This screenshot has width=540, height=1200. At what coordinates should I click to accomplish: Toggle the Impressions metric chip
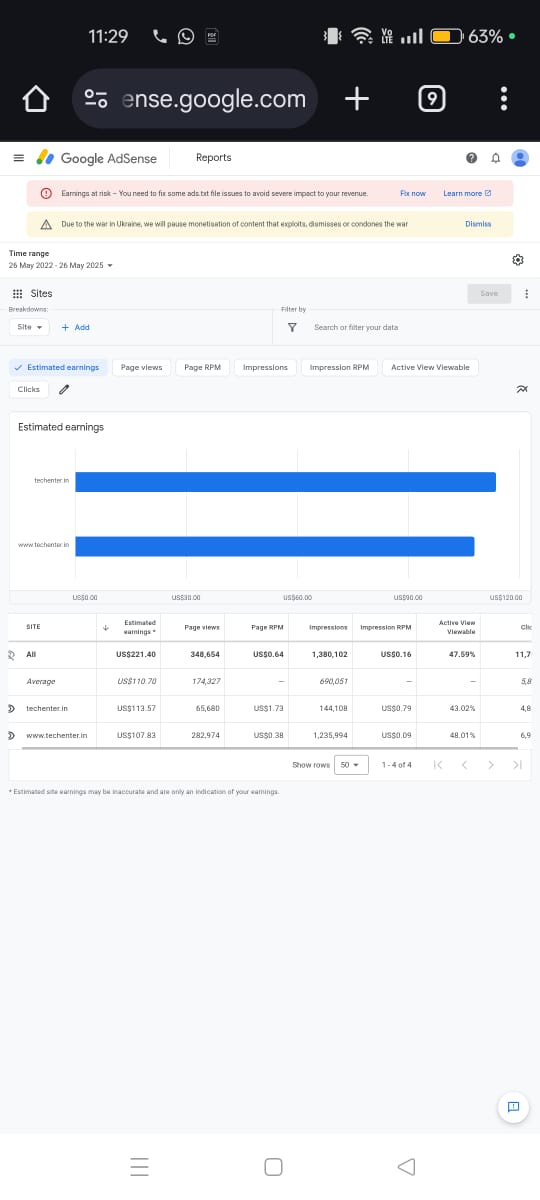tap(265, 367)
